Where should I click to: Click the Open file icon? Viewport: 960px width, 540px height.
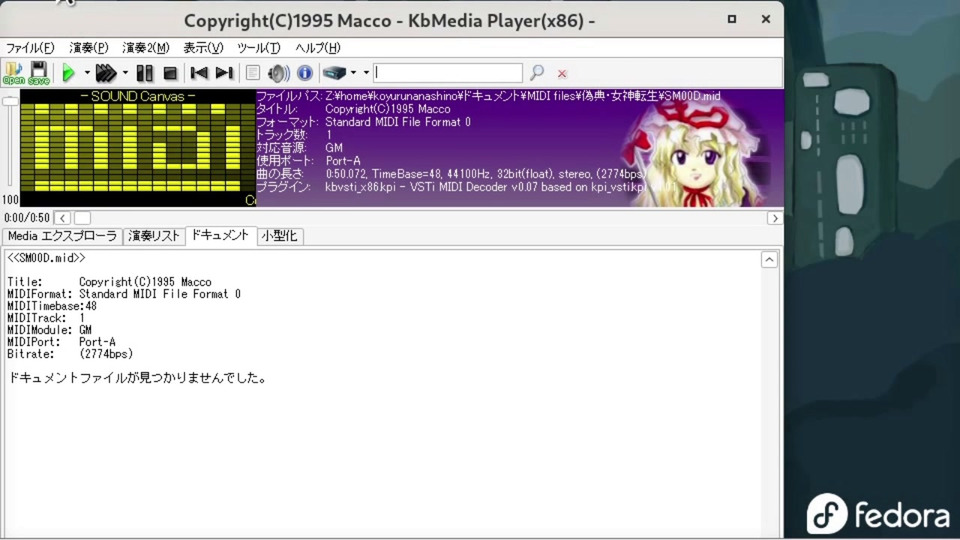click(13, 73)
